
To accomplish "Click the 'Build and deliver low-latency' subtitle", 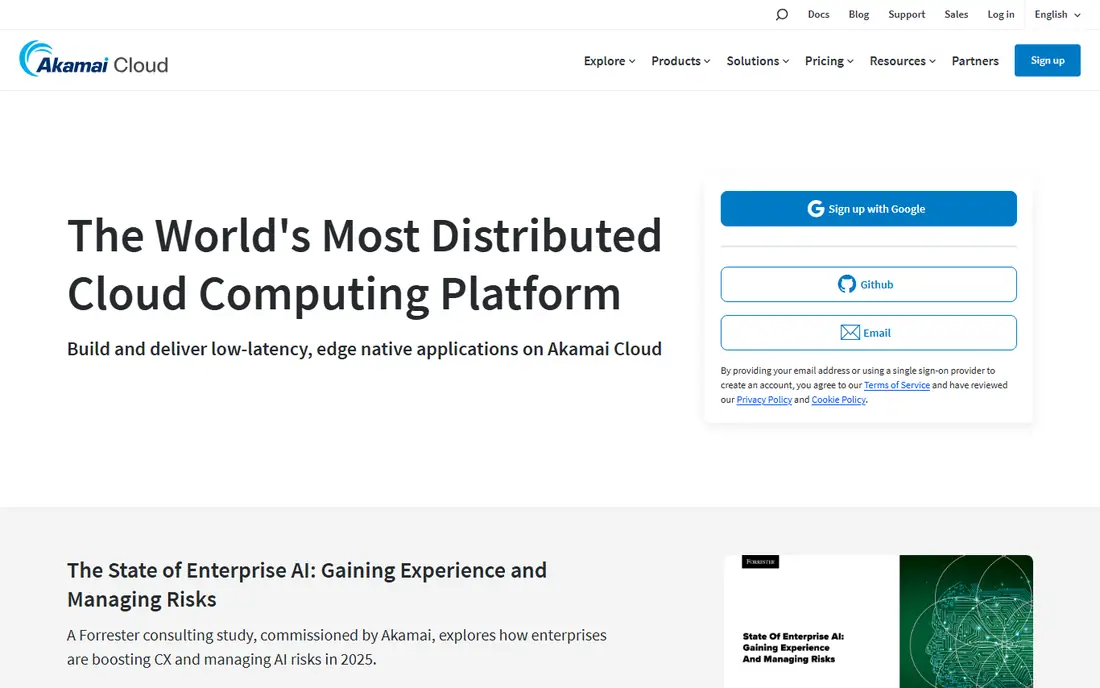I will (x=364, y=349).
